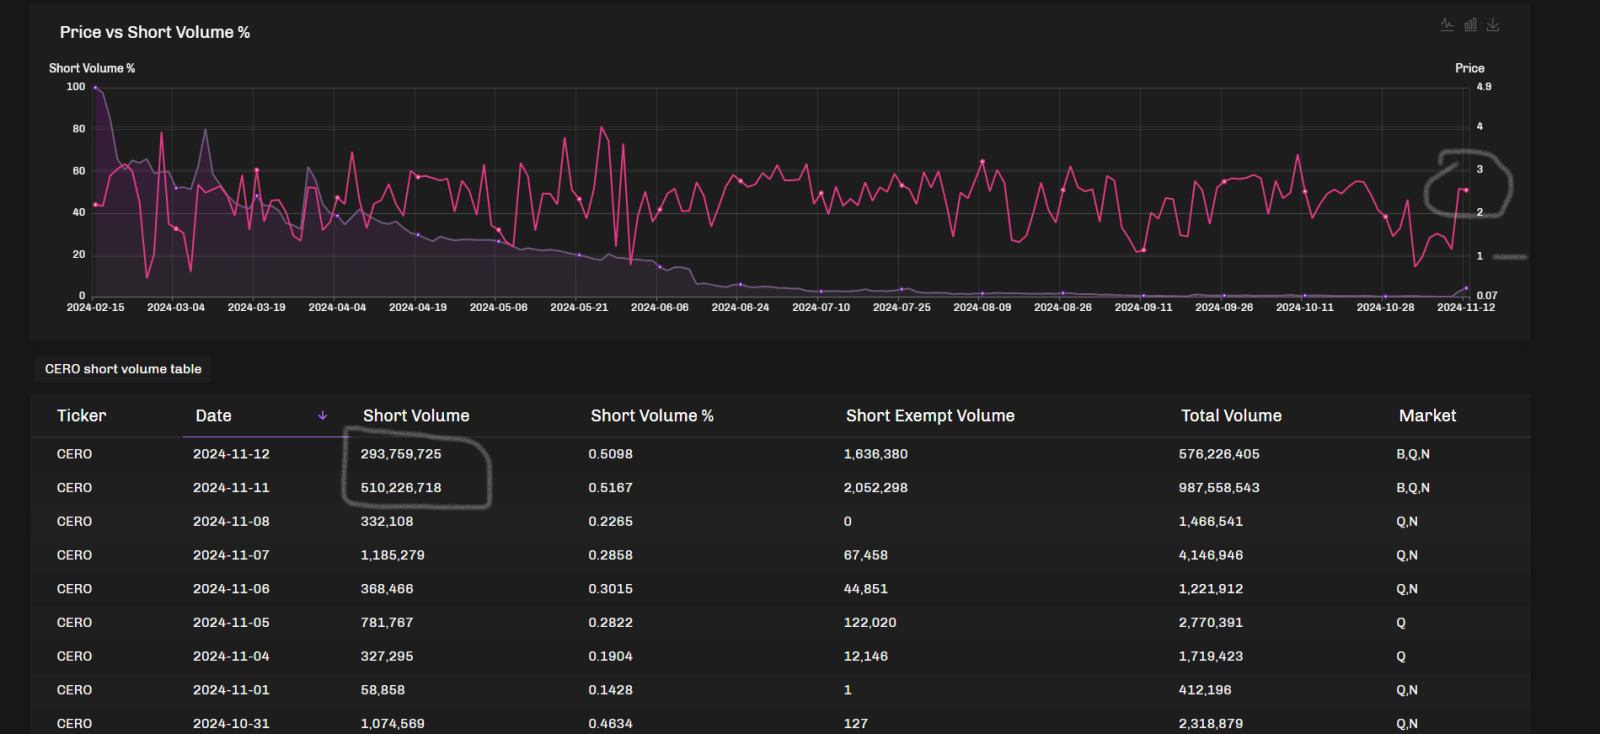The height and width of the screenshot is (734, 1600).
Task: Sort by Short Volume % header
Action: tap(652, 416)
